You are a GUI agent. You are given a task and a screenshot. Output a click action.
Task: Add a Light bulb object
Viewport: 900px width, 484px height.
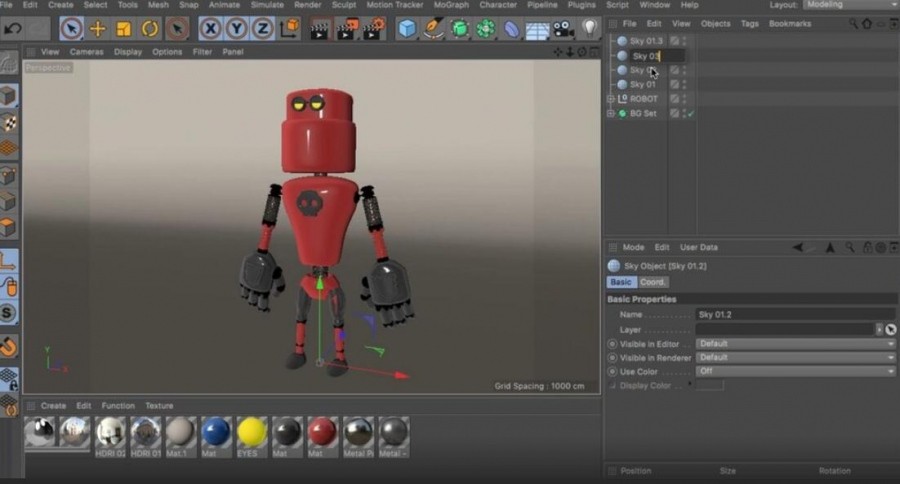tap(589, 28)
